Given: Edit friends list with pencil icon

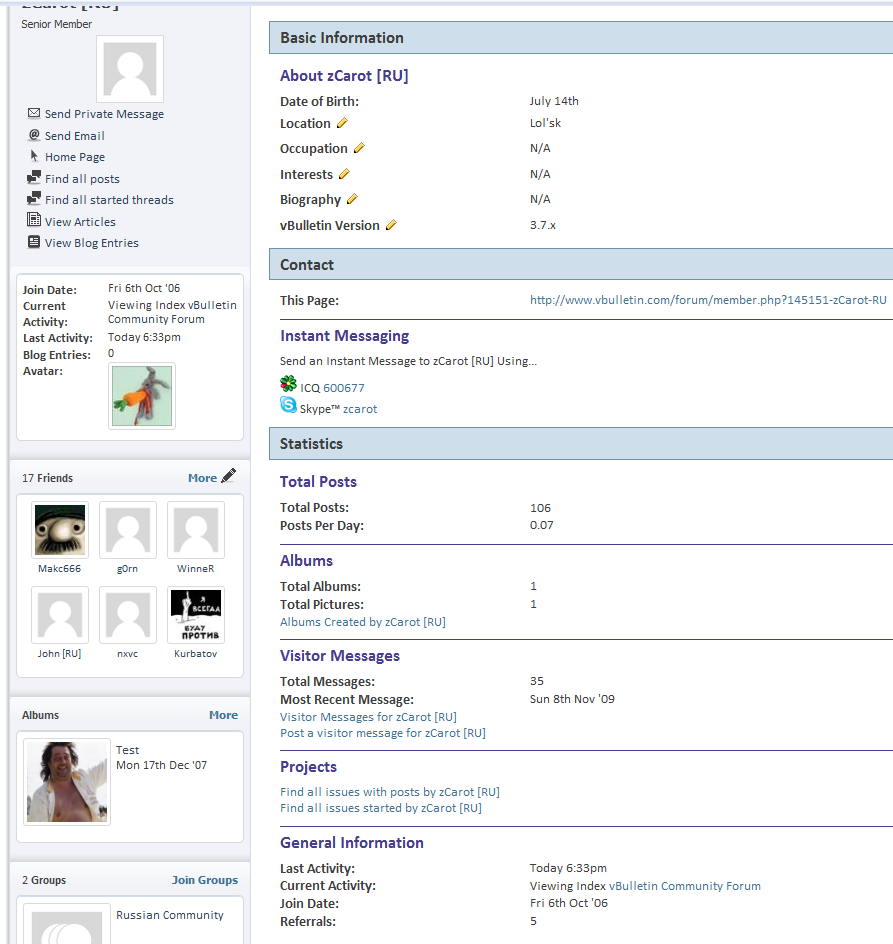Looking at the screenshot, I should coord(229,476).
